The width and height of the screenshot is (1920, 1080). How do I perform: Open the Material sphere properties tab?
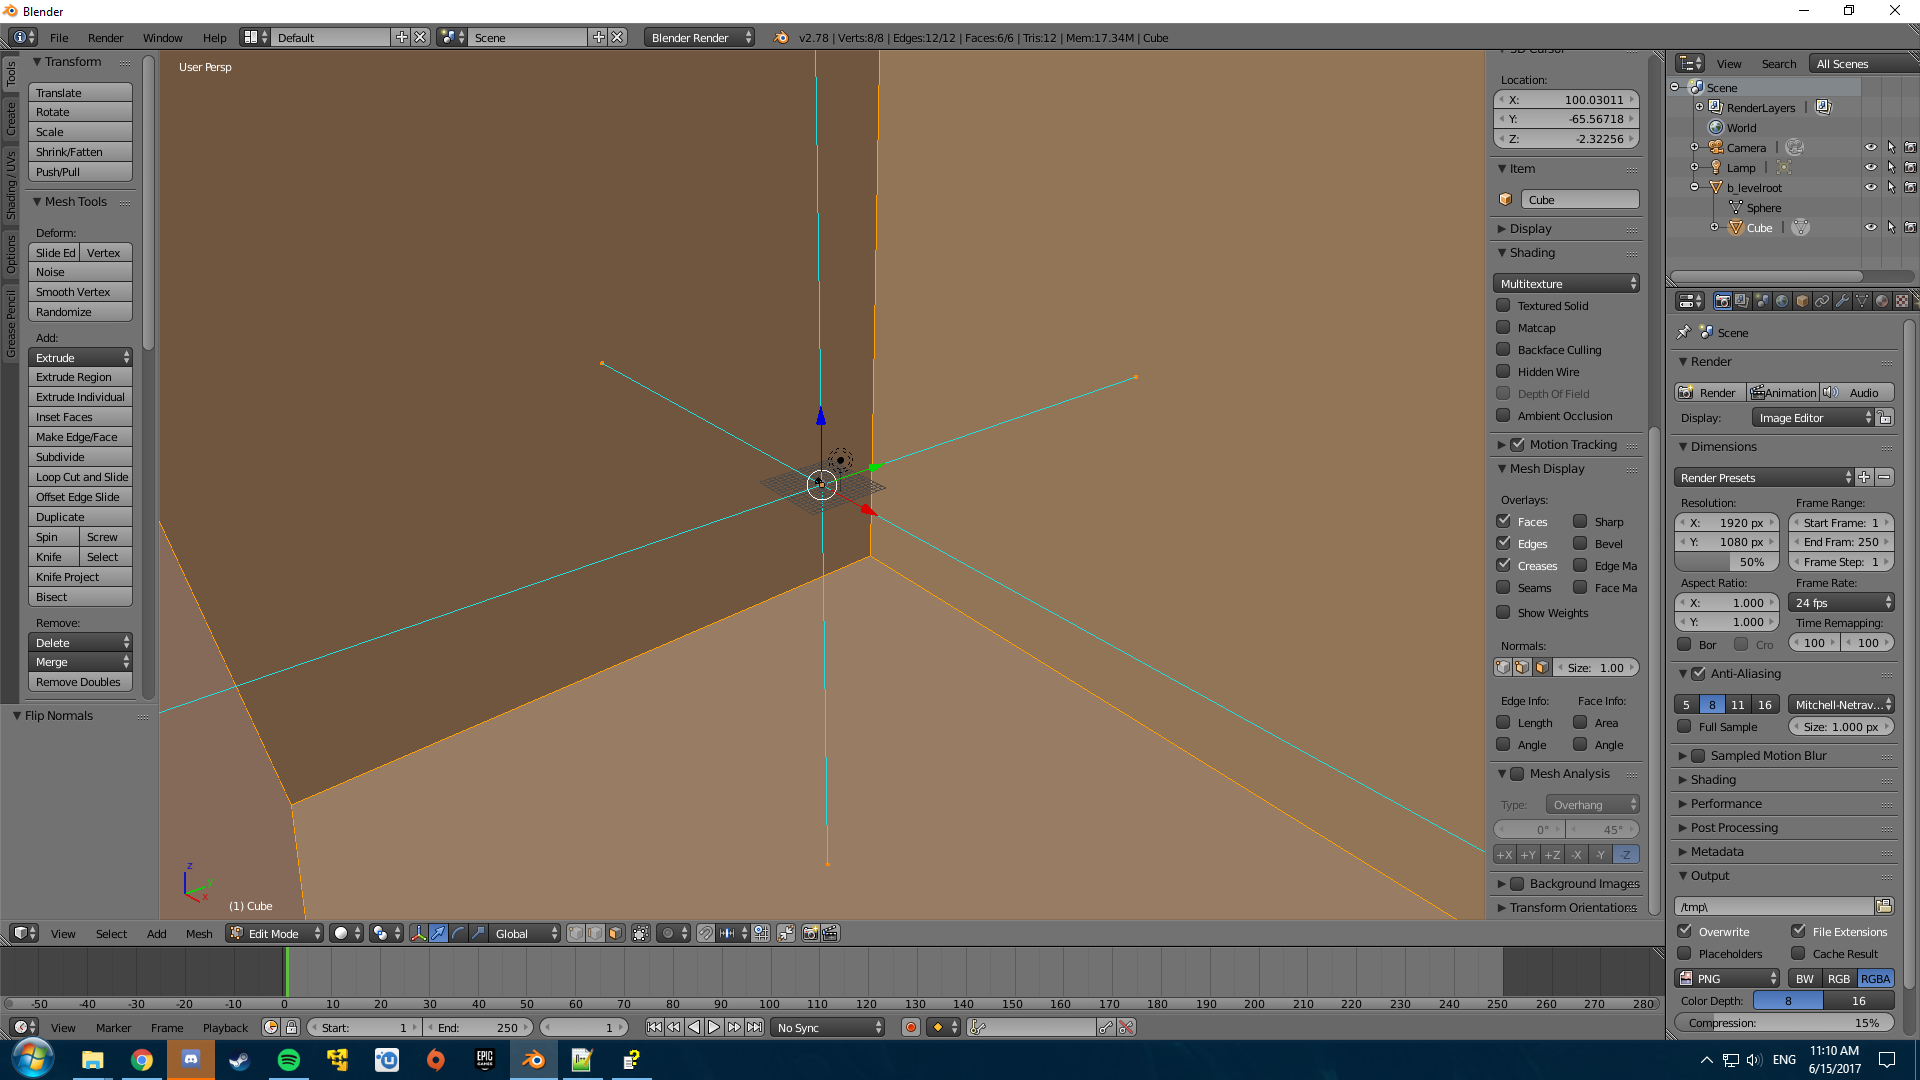click(x=1882, y=301)
